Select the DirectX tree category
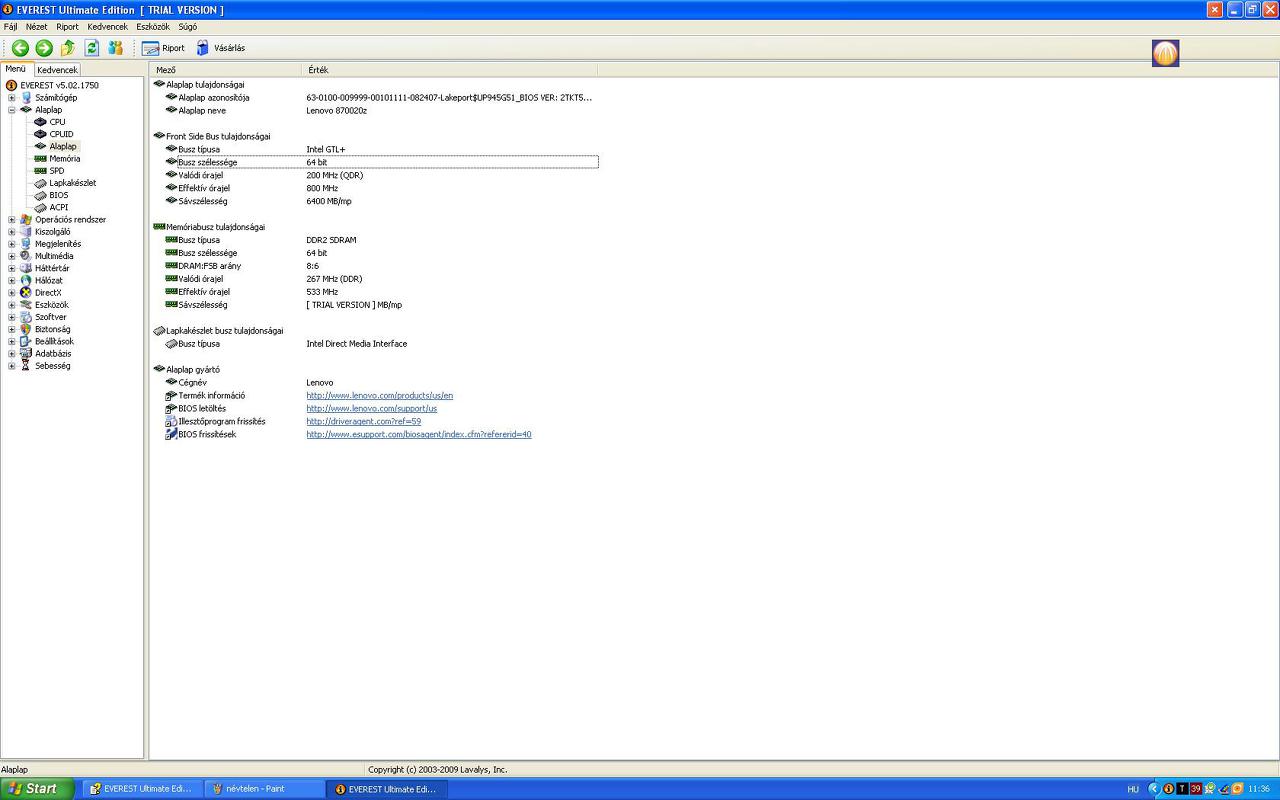This screenshot has width=1280, height=800. click(48, 293)
